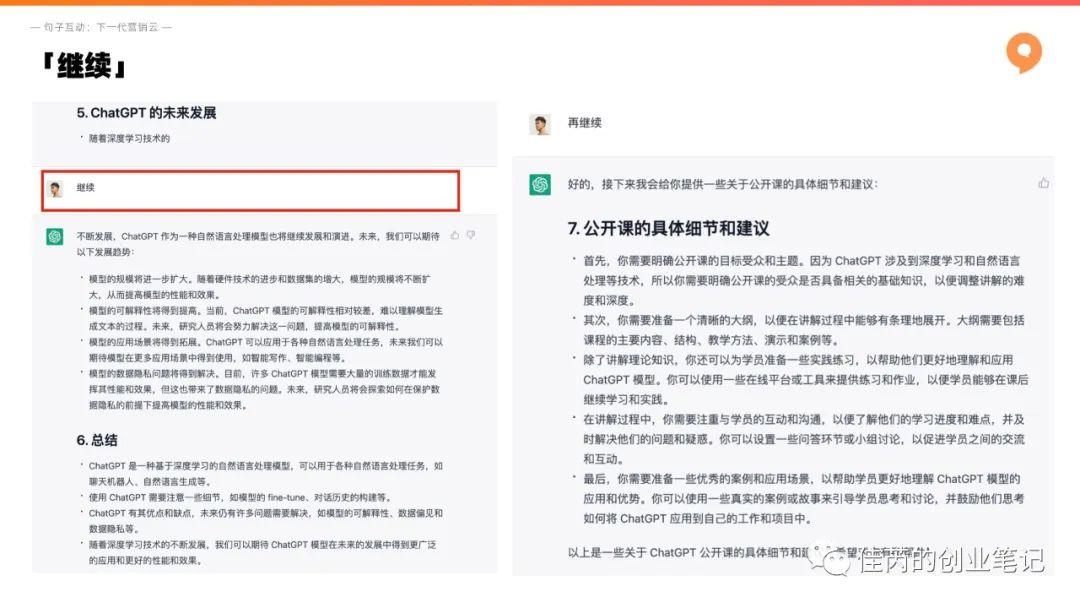
Task: Click the closing line "以上是一些关于 ChatGPT 公开课"
Action: click(749, 552)
